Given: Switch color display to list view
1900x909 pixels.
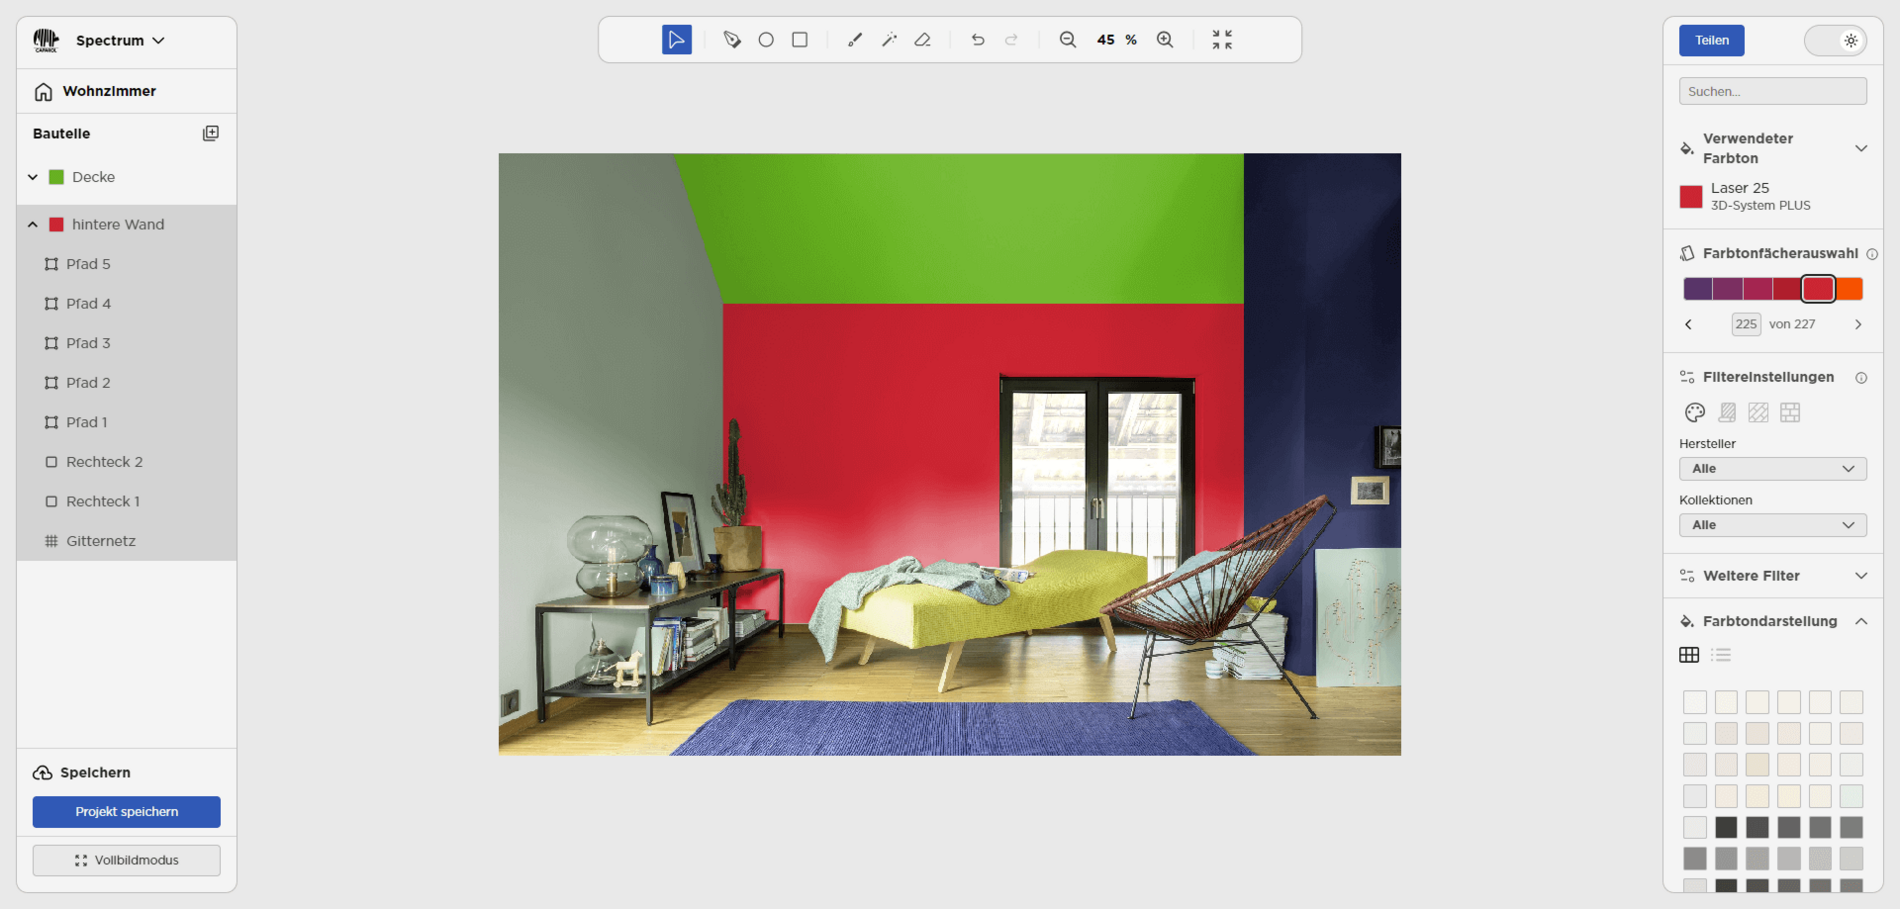Looking at the screenshot, I should click(x=1721, y=655).
